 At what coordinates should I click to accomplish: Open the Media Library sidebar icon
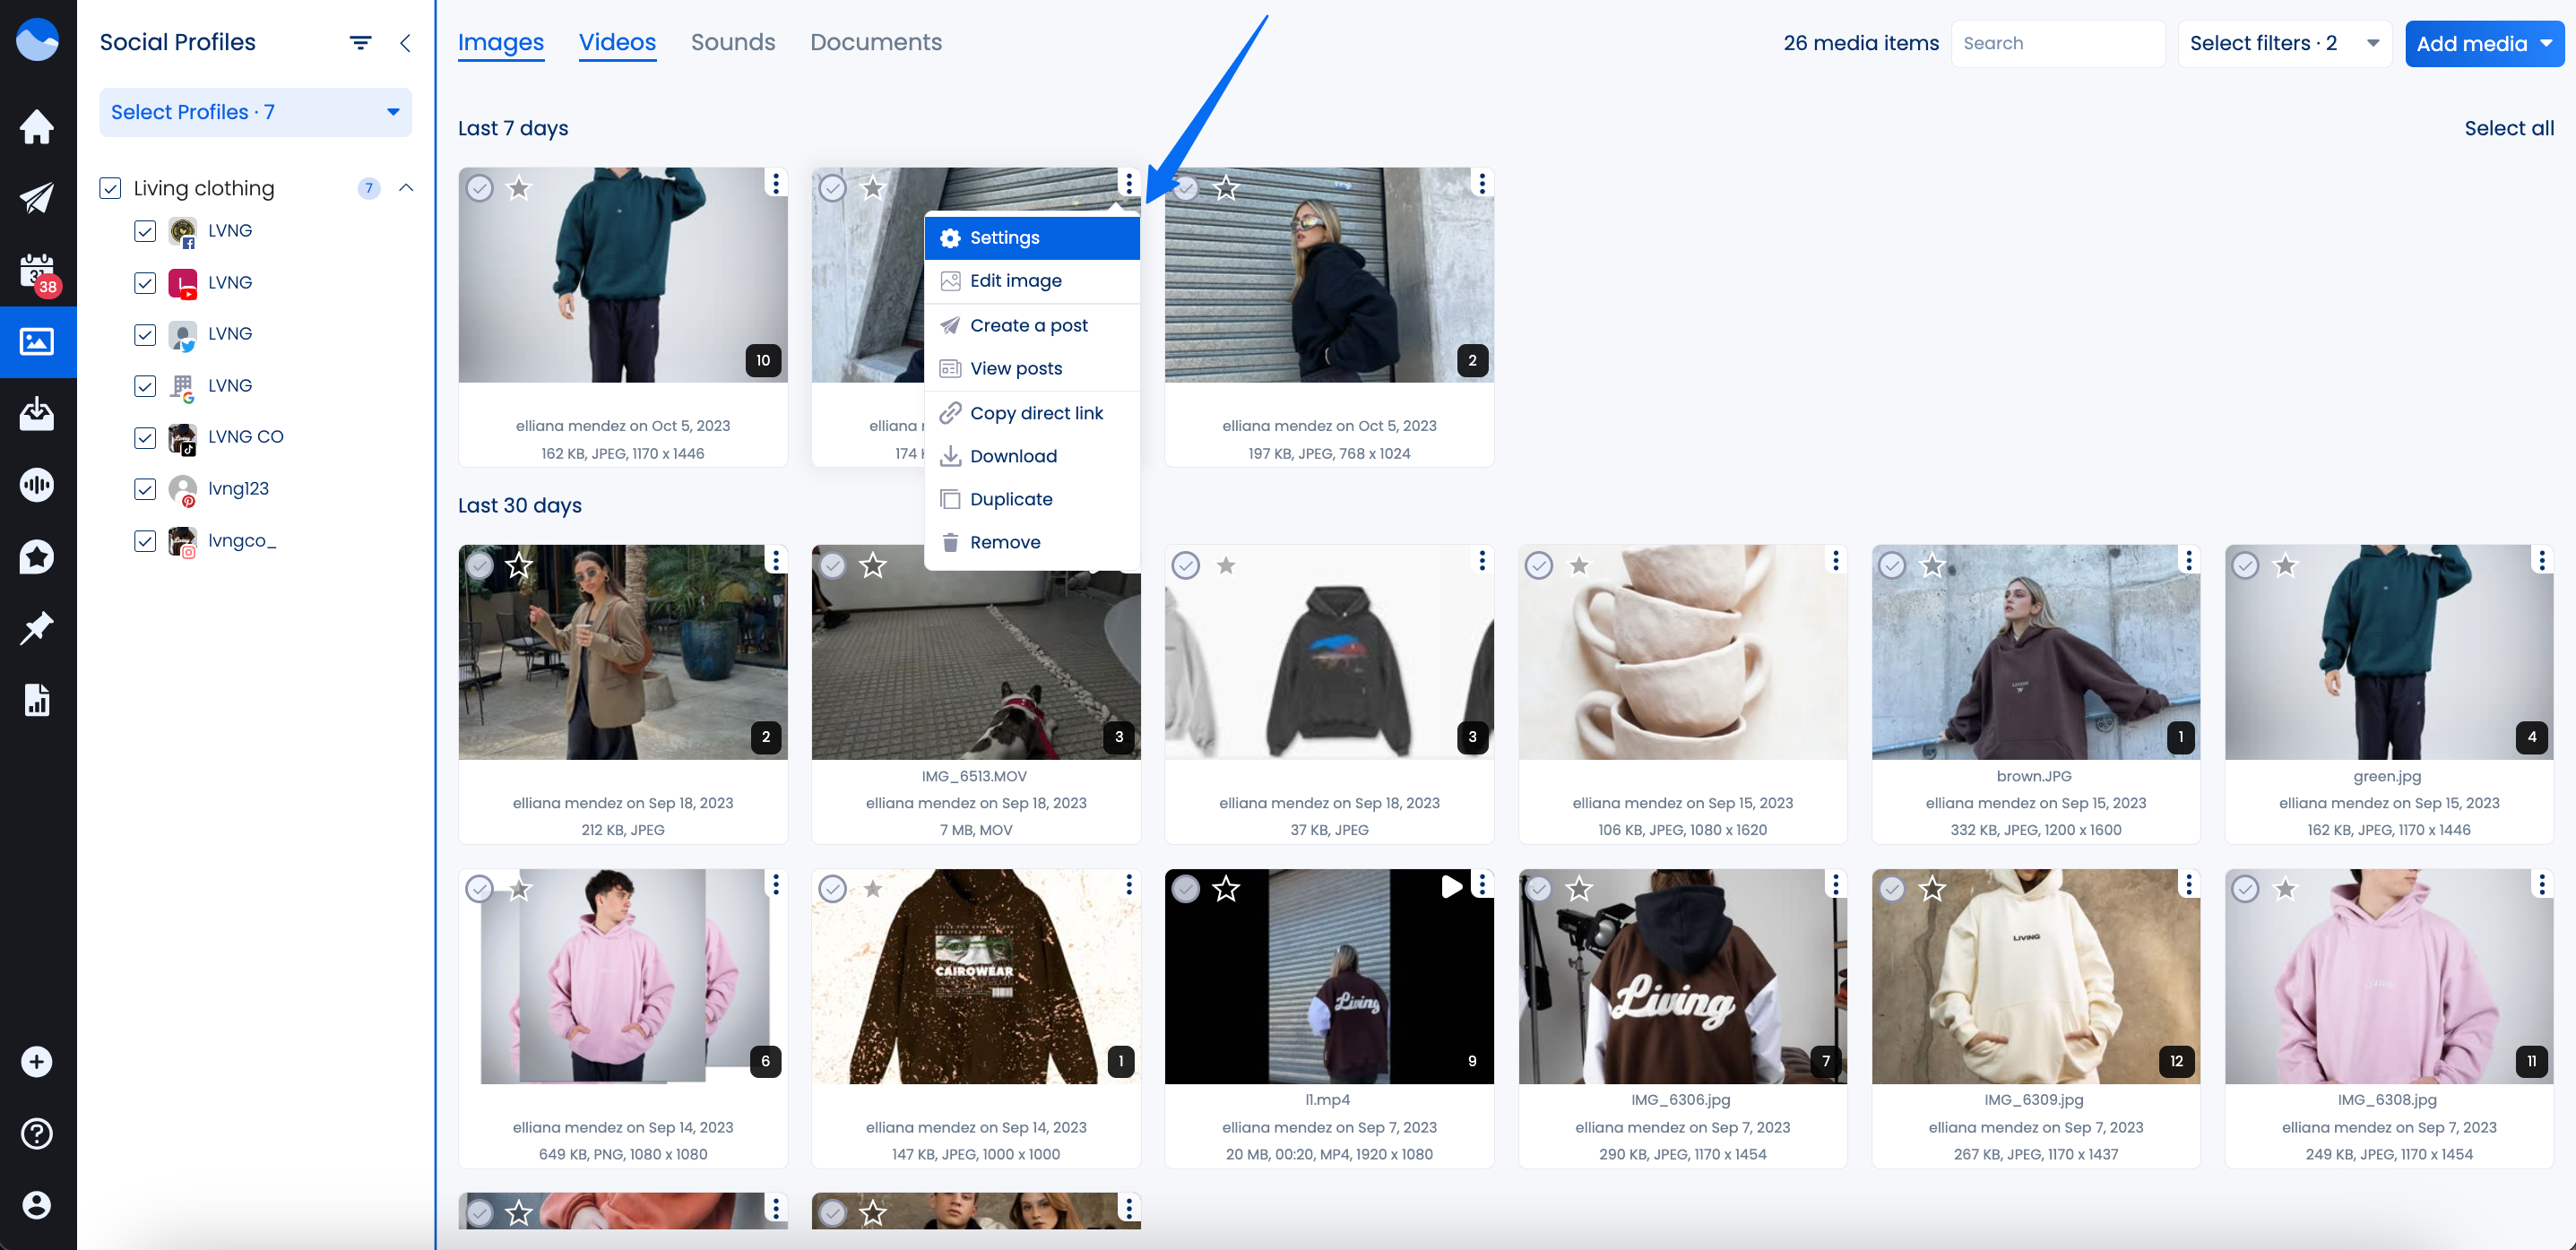pos(37,342)
